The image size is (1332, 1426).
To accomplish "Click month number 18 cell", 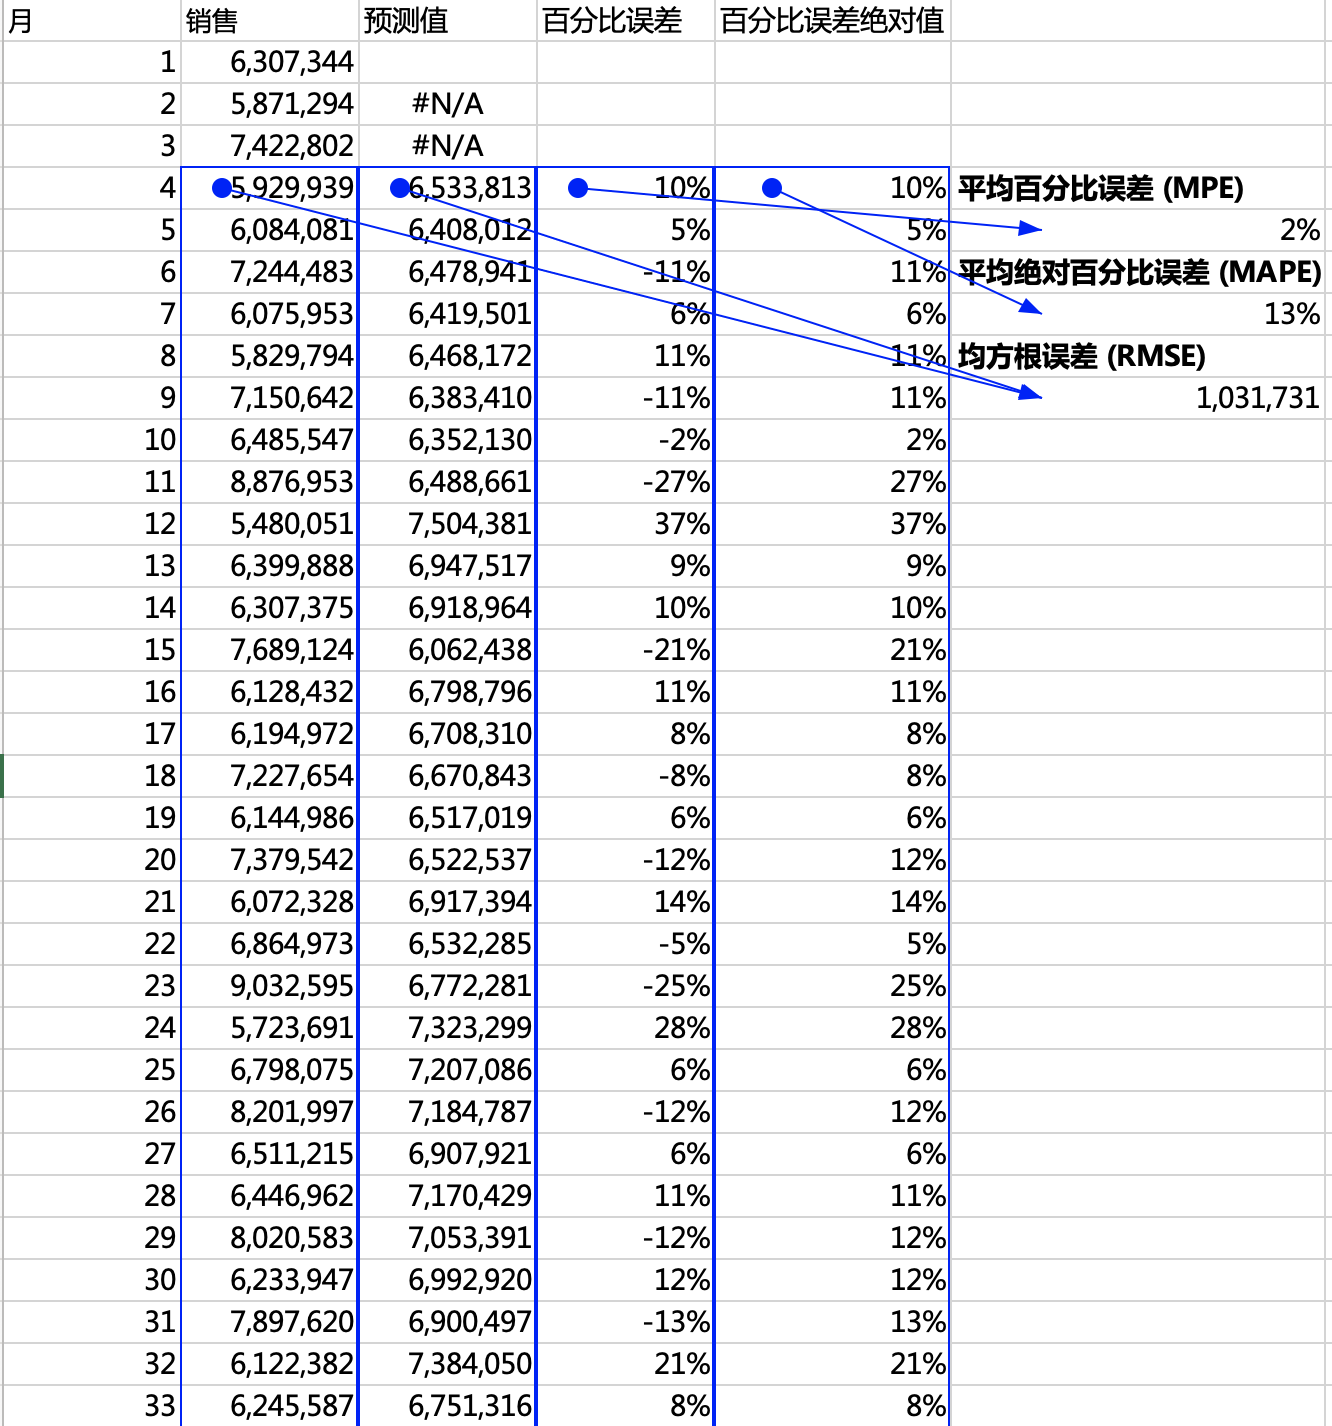I will (91, 776).
